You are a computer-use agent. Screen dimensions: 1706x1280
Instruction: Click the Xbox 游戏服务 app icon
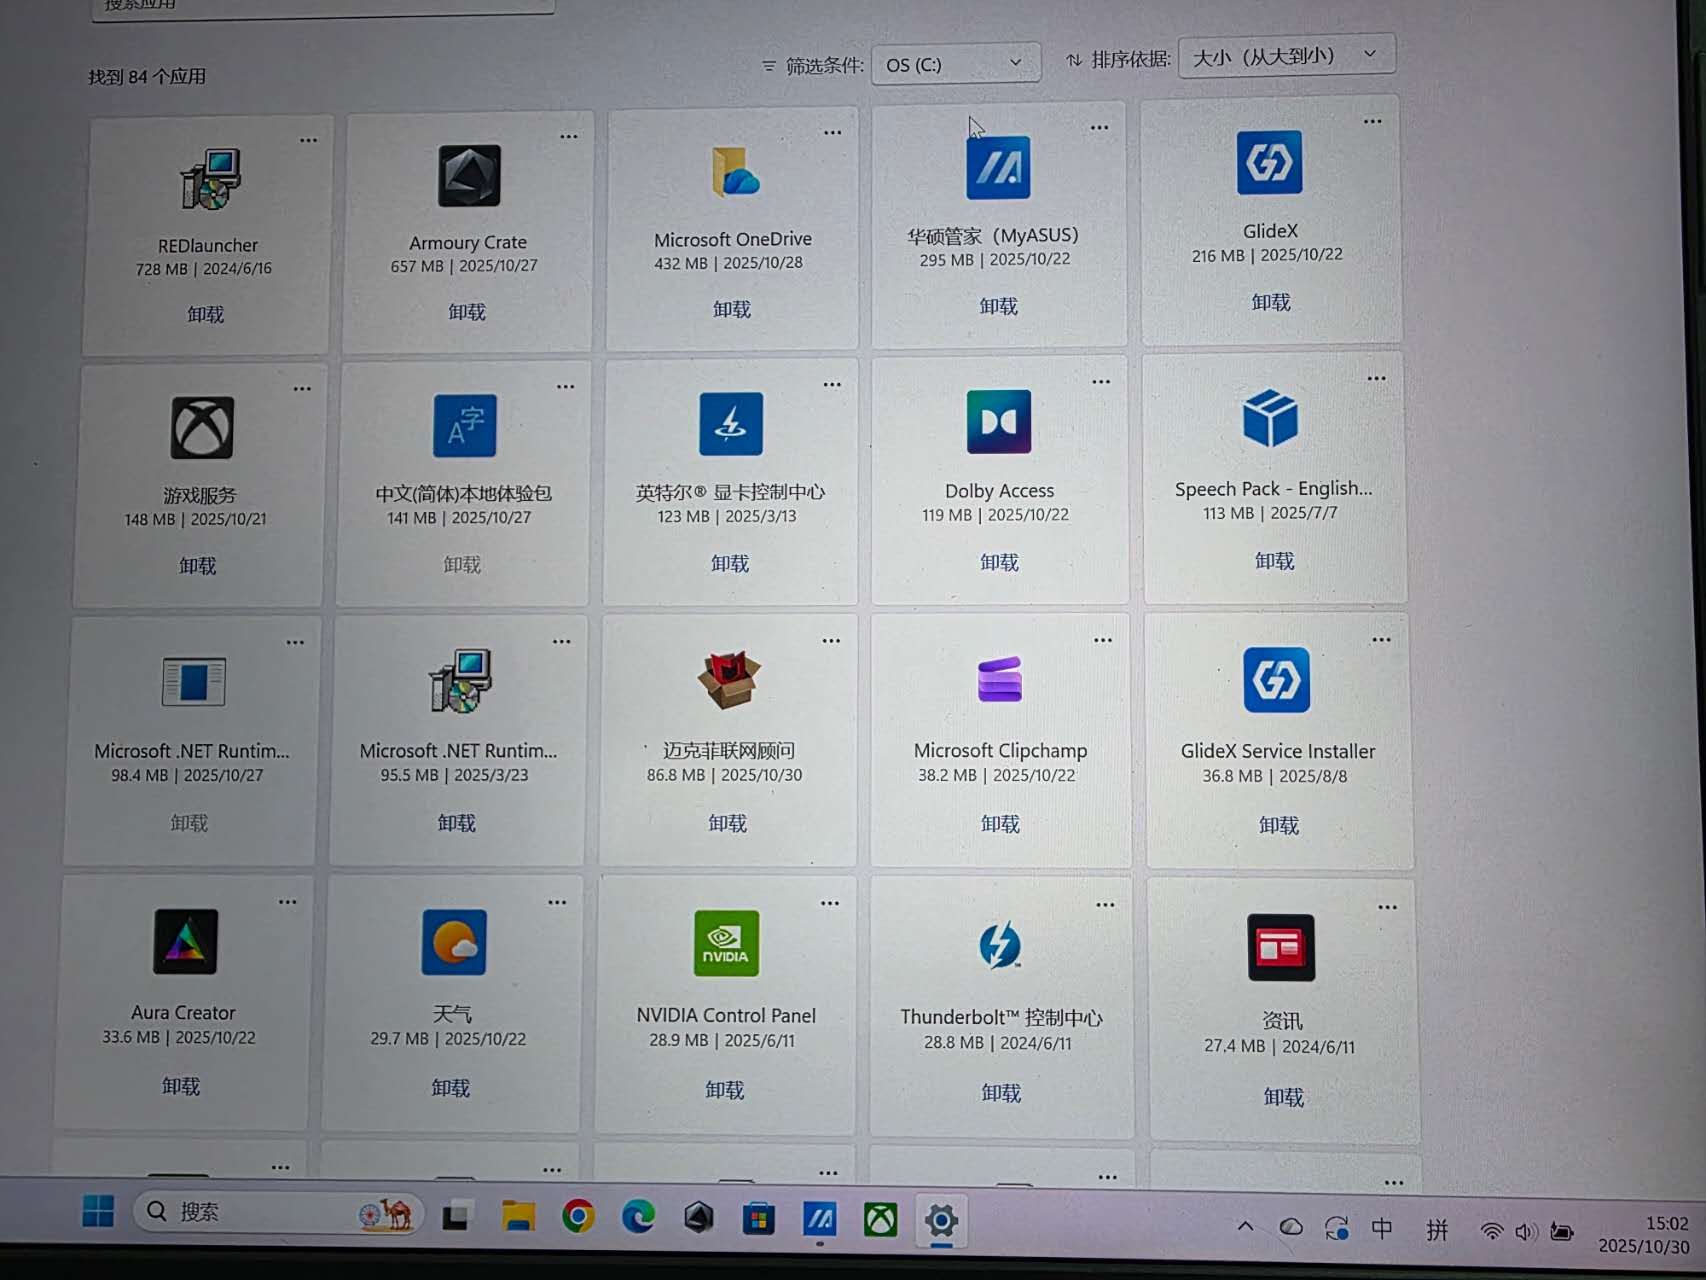click(202, 428)
